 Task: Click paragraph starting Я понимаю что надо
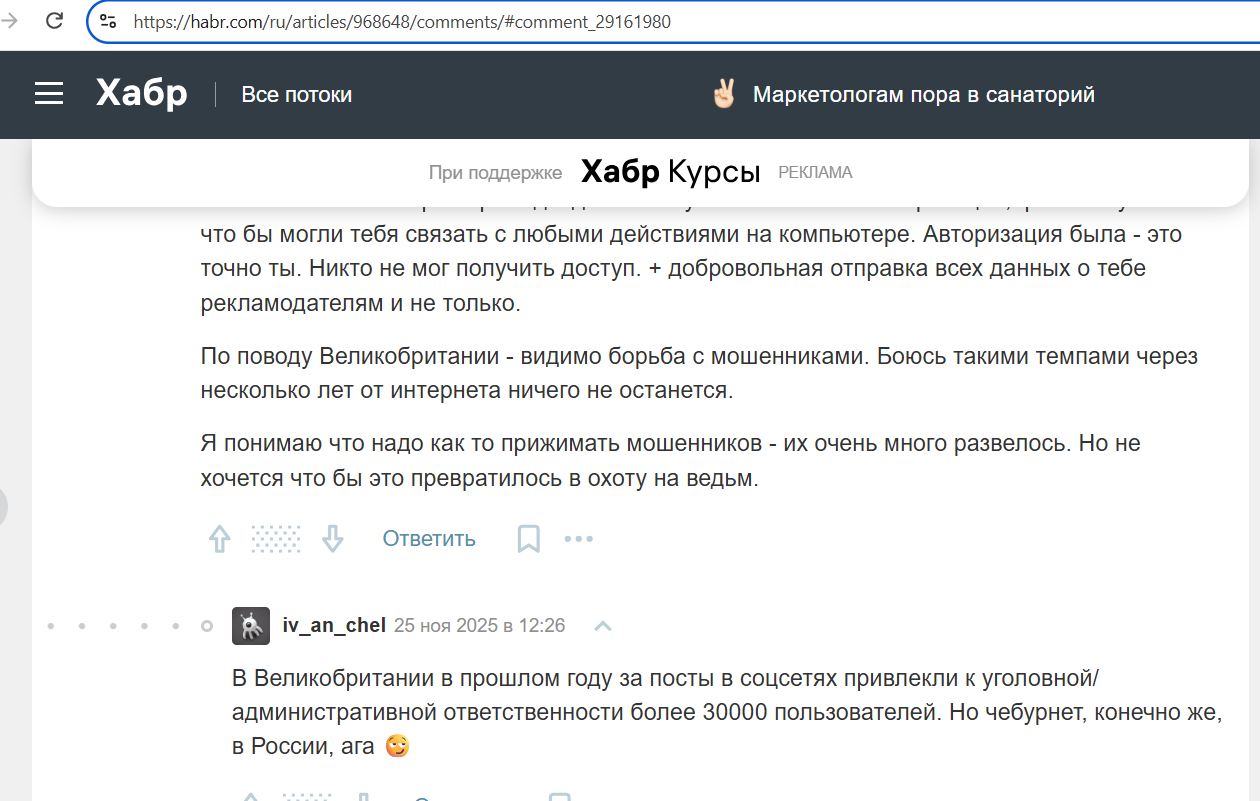coord(670,460)
